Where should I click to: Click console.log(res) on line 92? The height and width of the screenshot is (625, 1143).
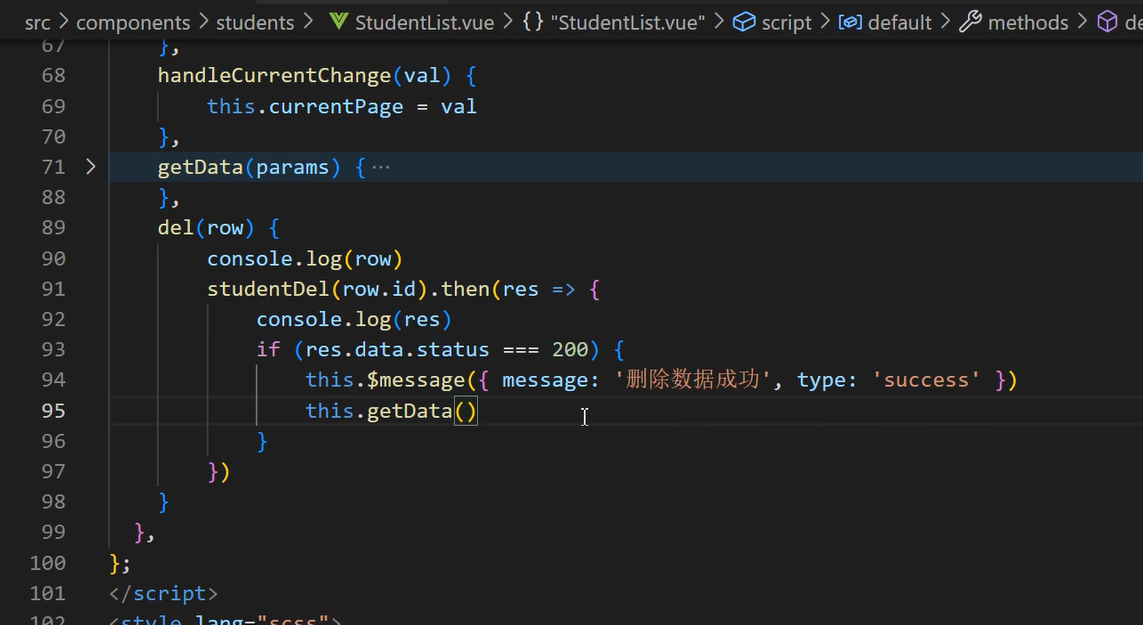pyautogui.click(x=354, y=319)
